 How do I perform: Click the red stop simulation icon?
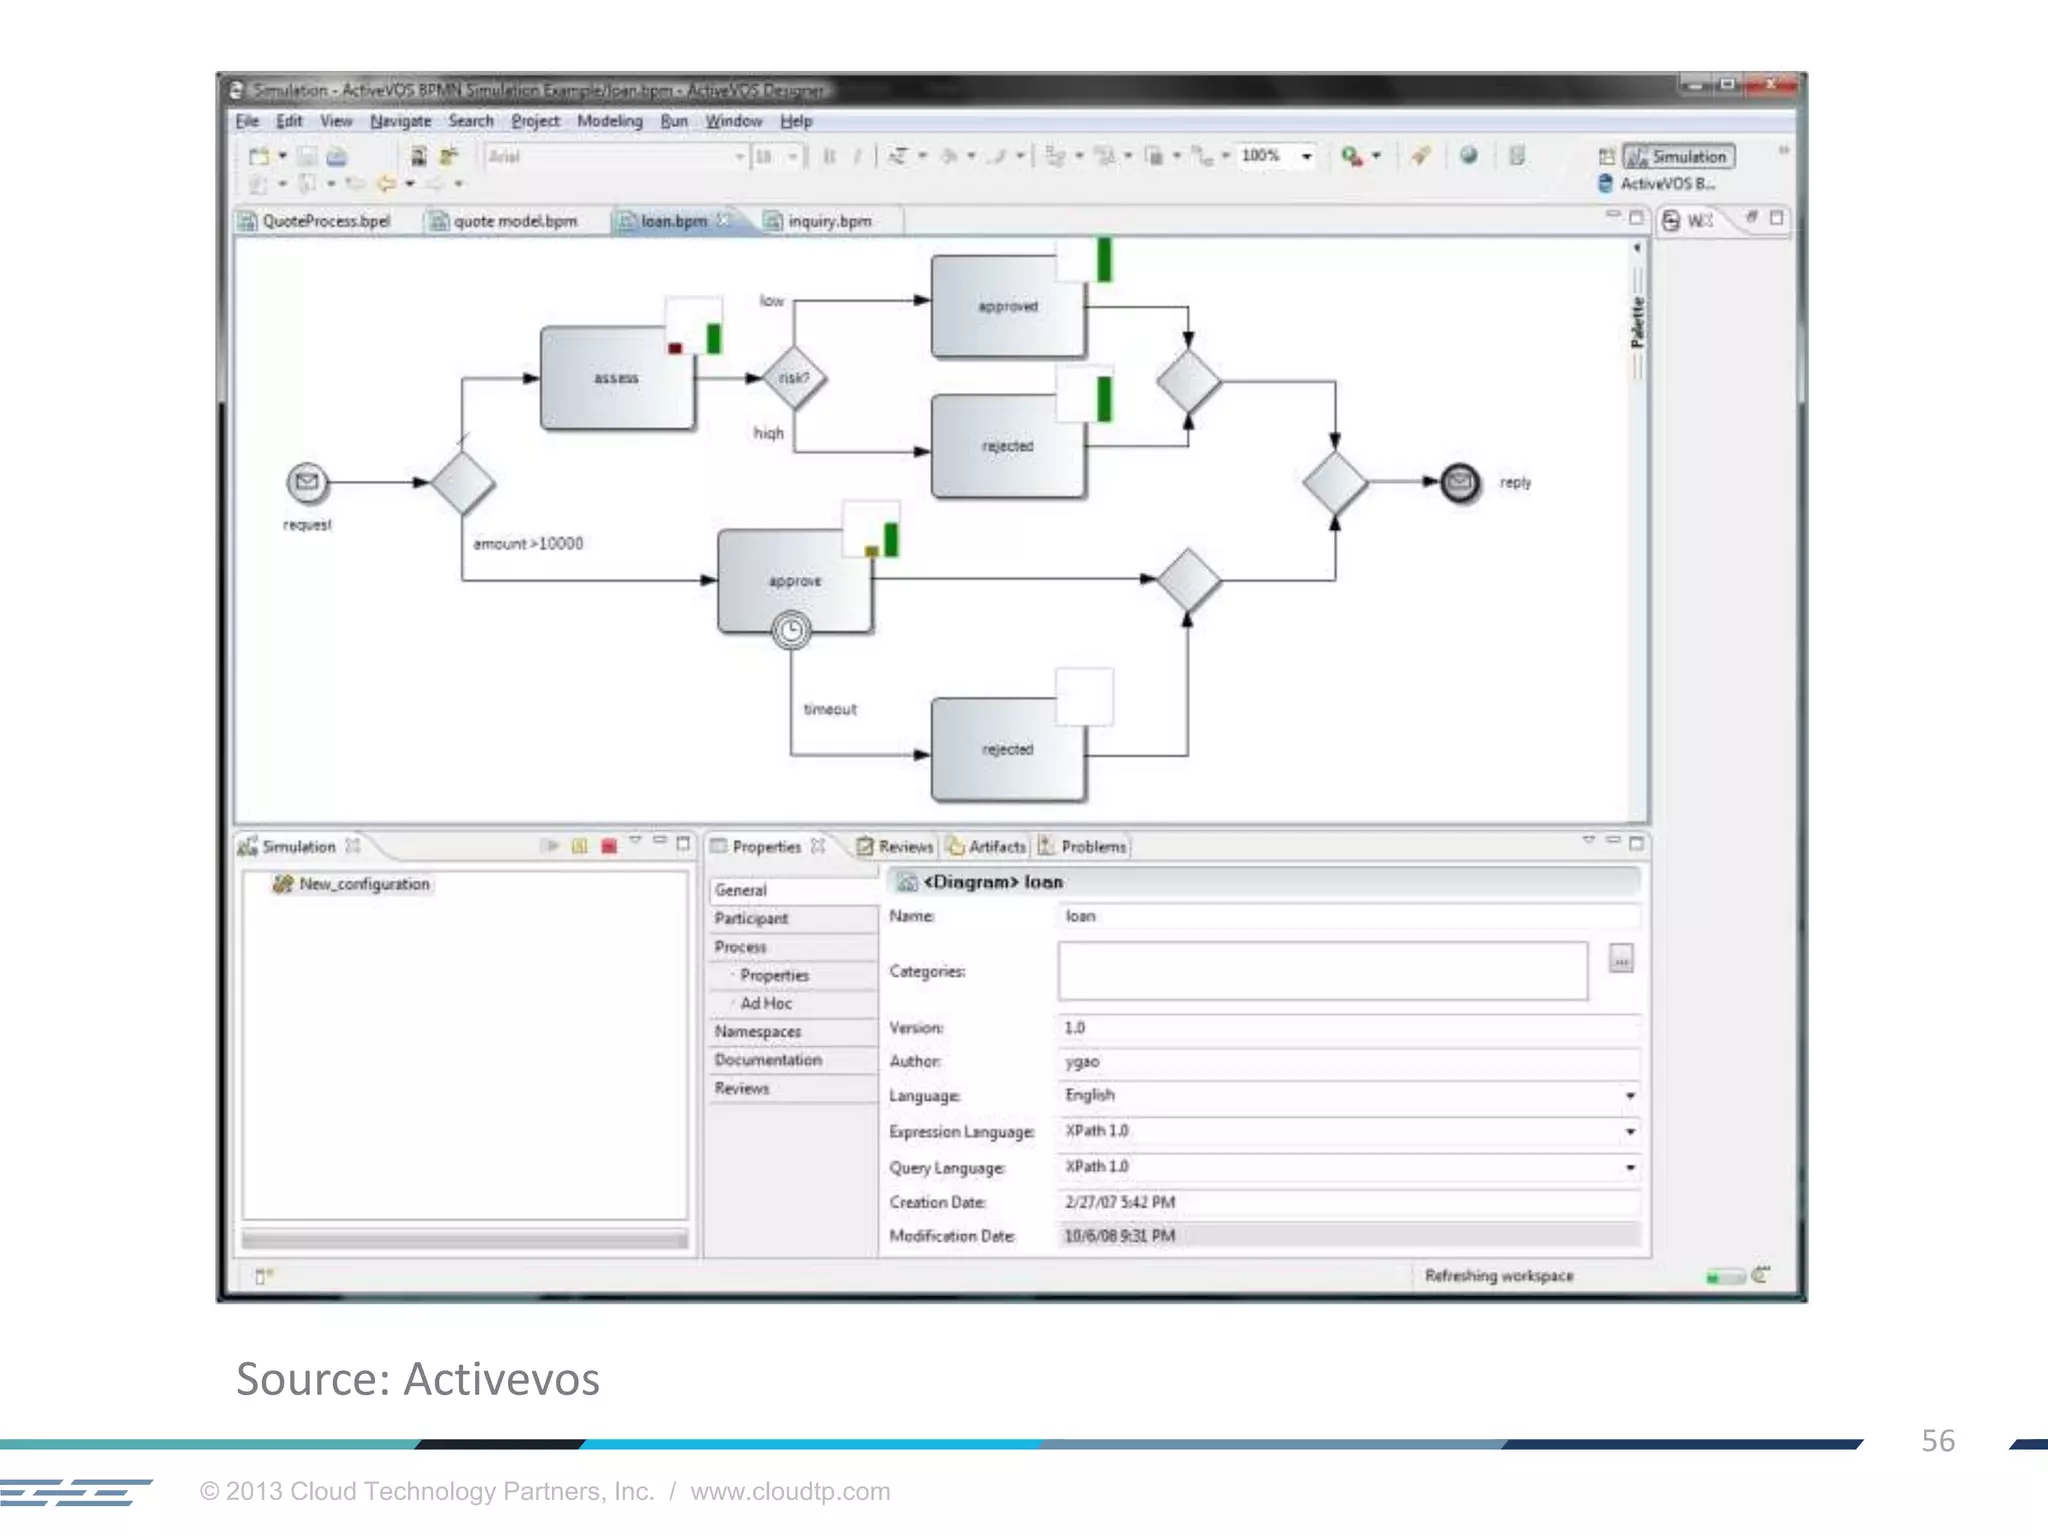point(609,846)
